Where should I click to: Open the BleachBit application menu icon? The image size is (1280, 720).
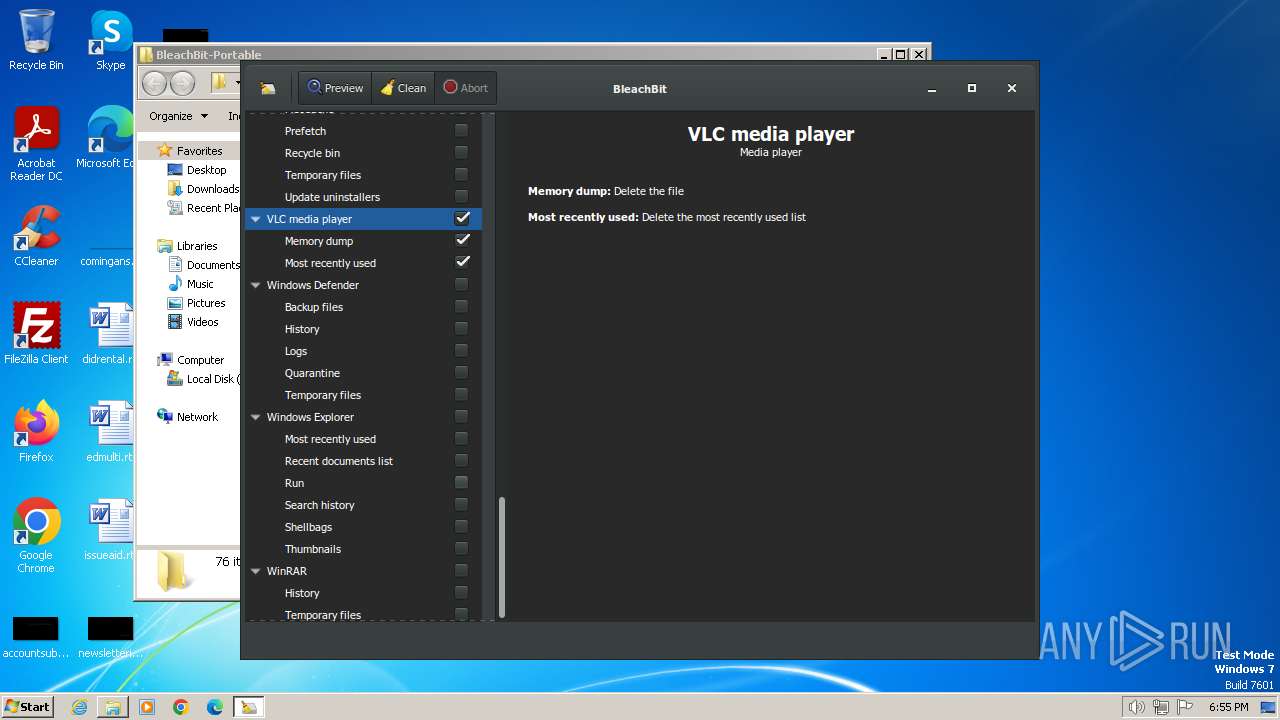[267, 88]
